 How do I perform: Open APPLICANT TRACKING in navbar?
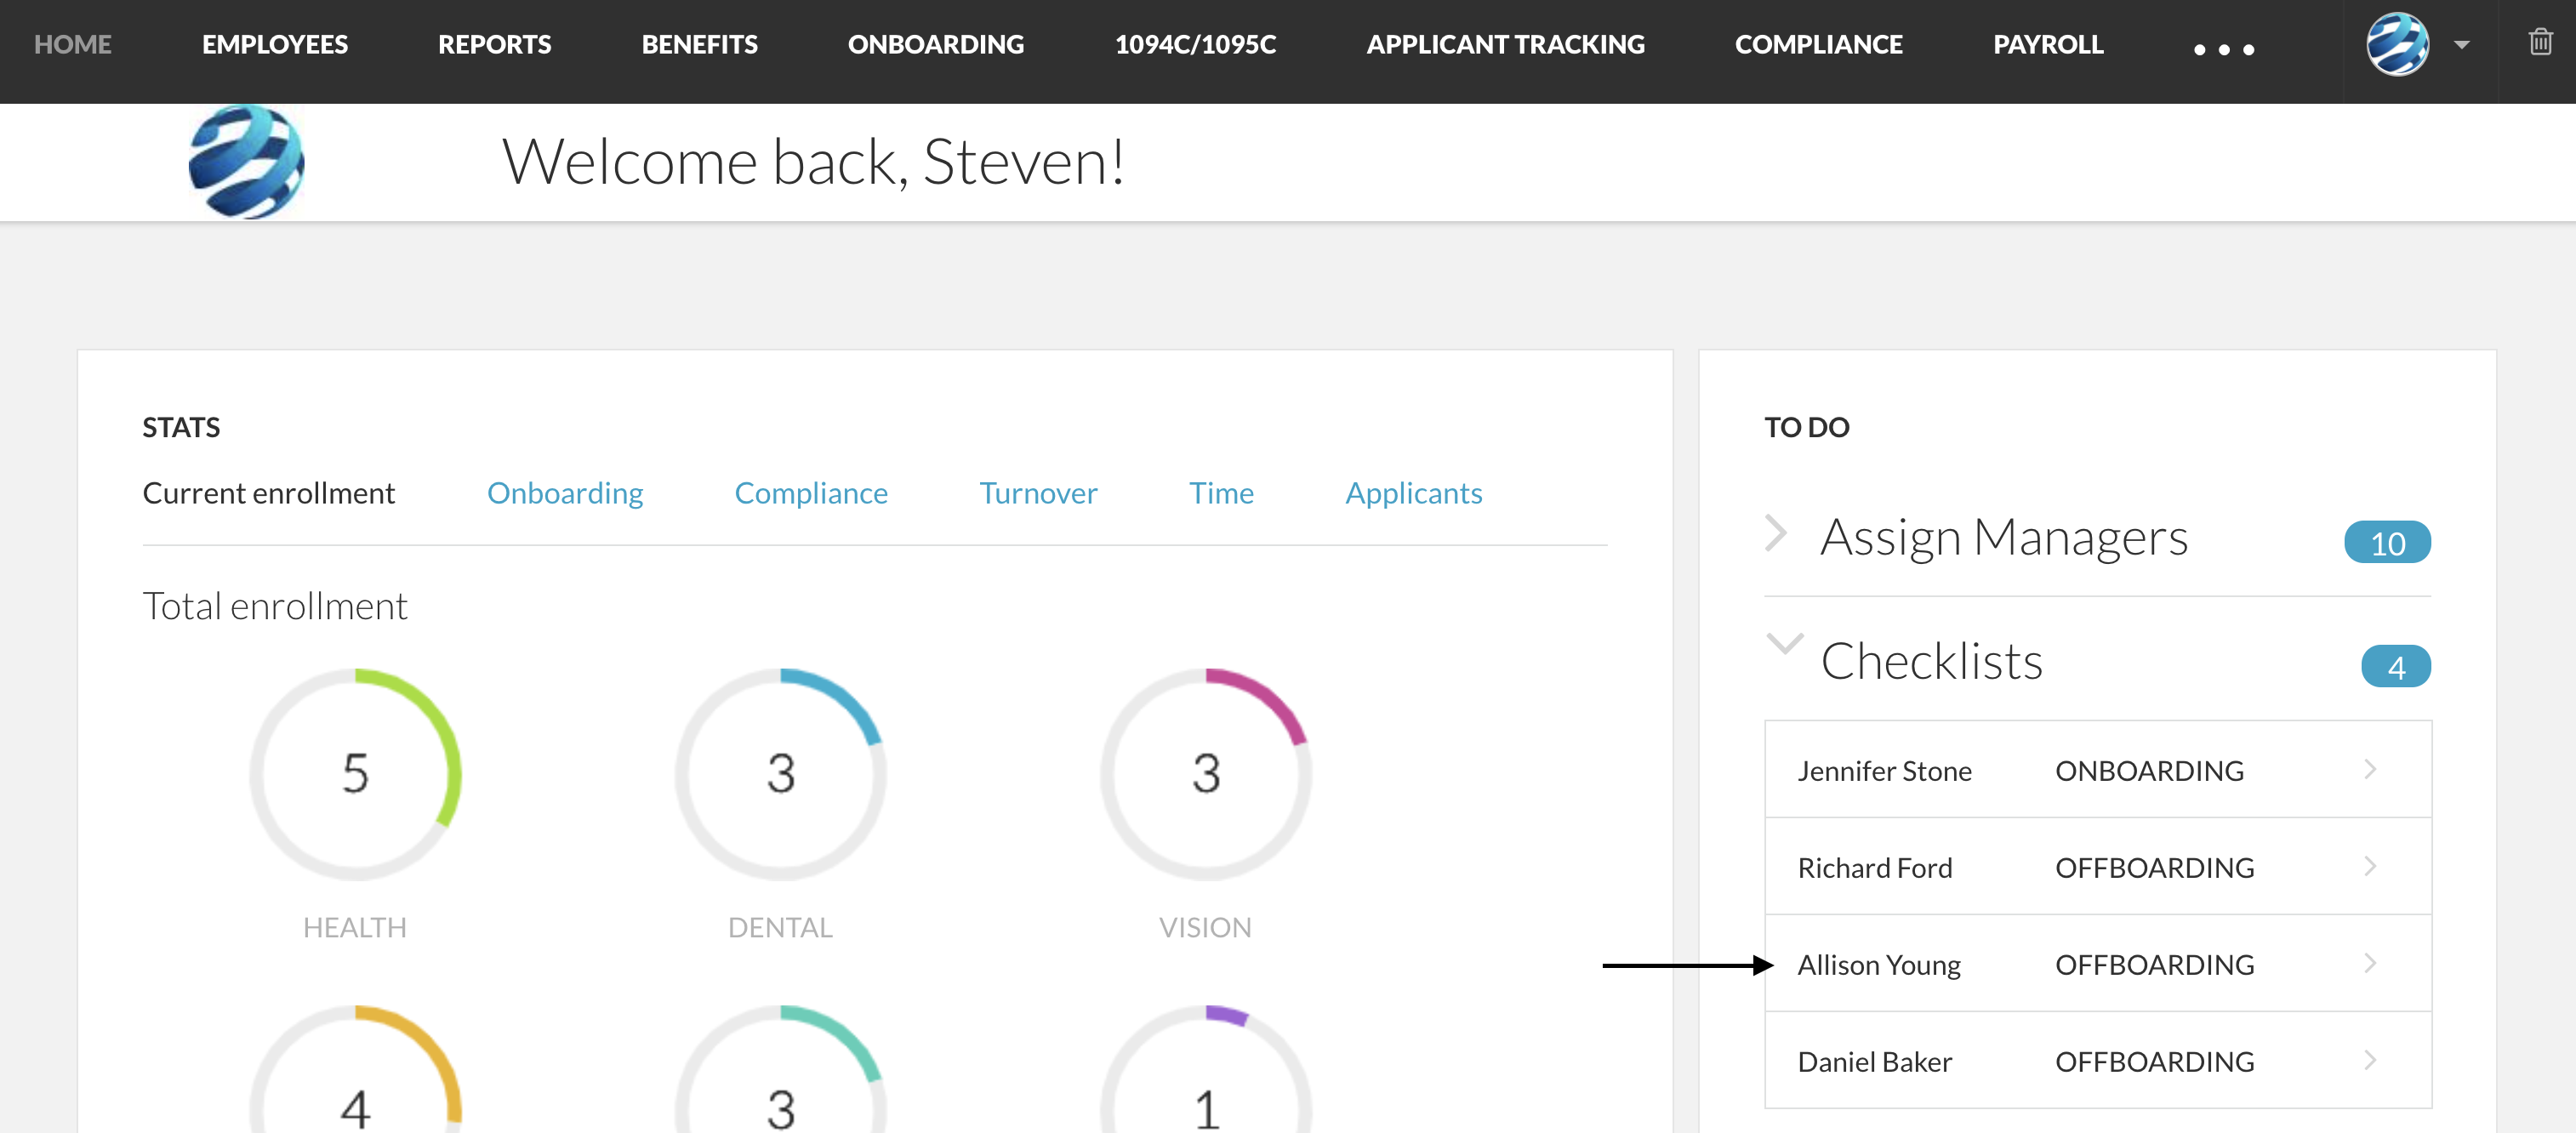pos(1505,45)
